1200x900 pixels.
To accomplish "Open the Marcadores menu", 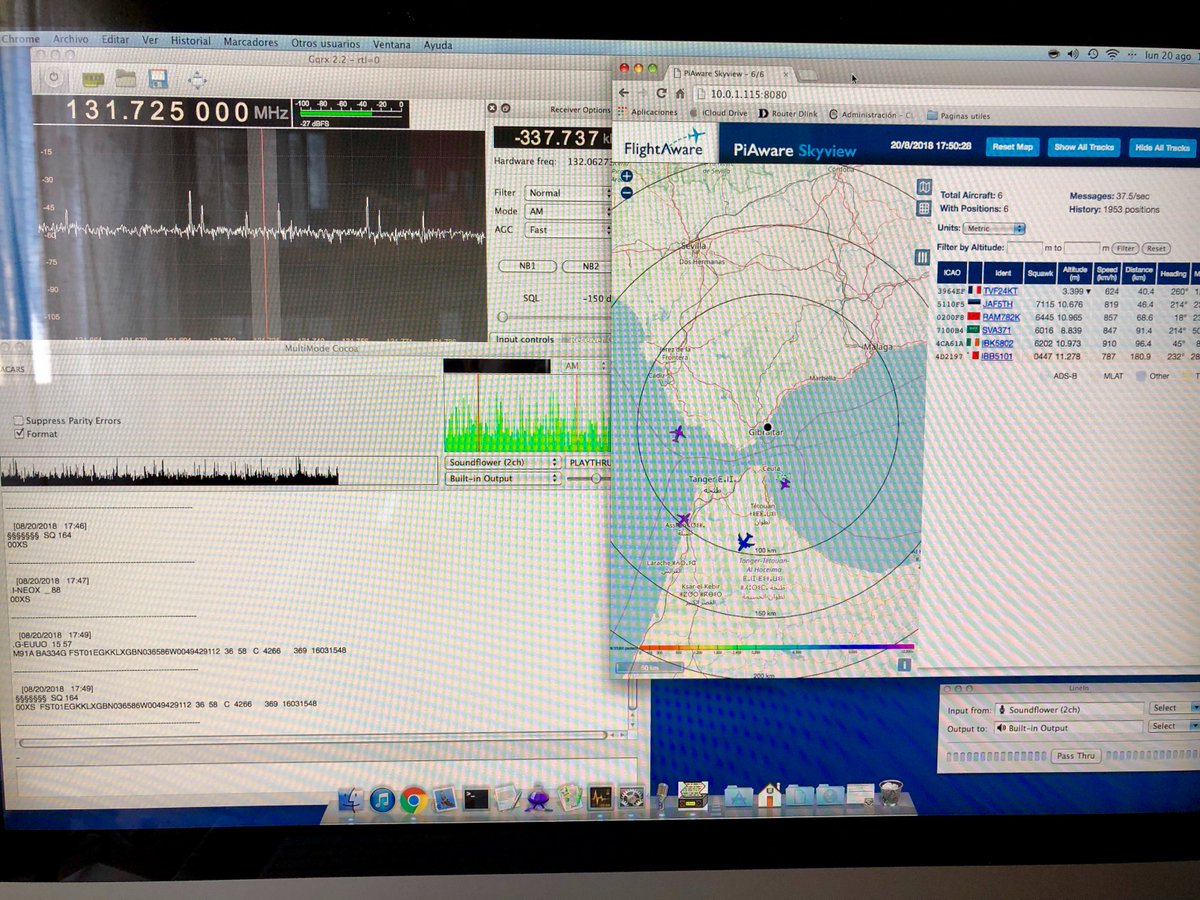I will point(251,43).
